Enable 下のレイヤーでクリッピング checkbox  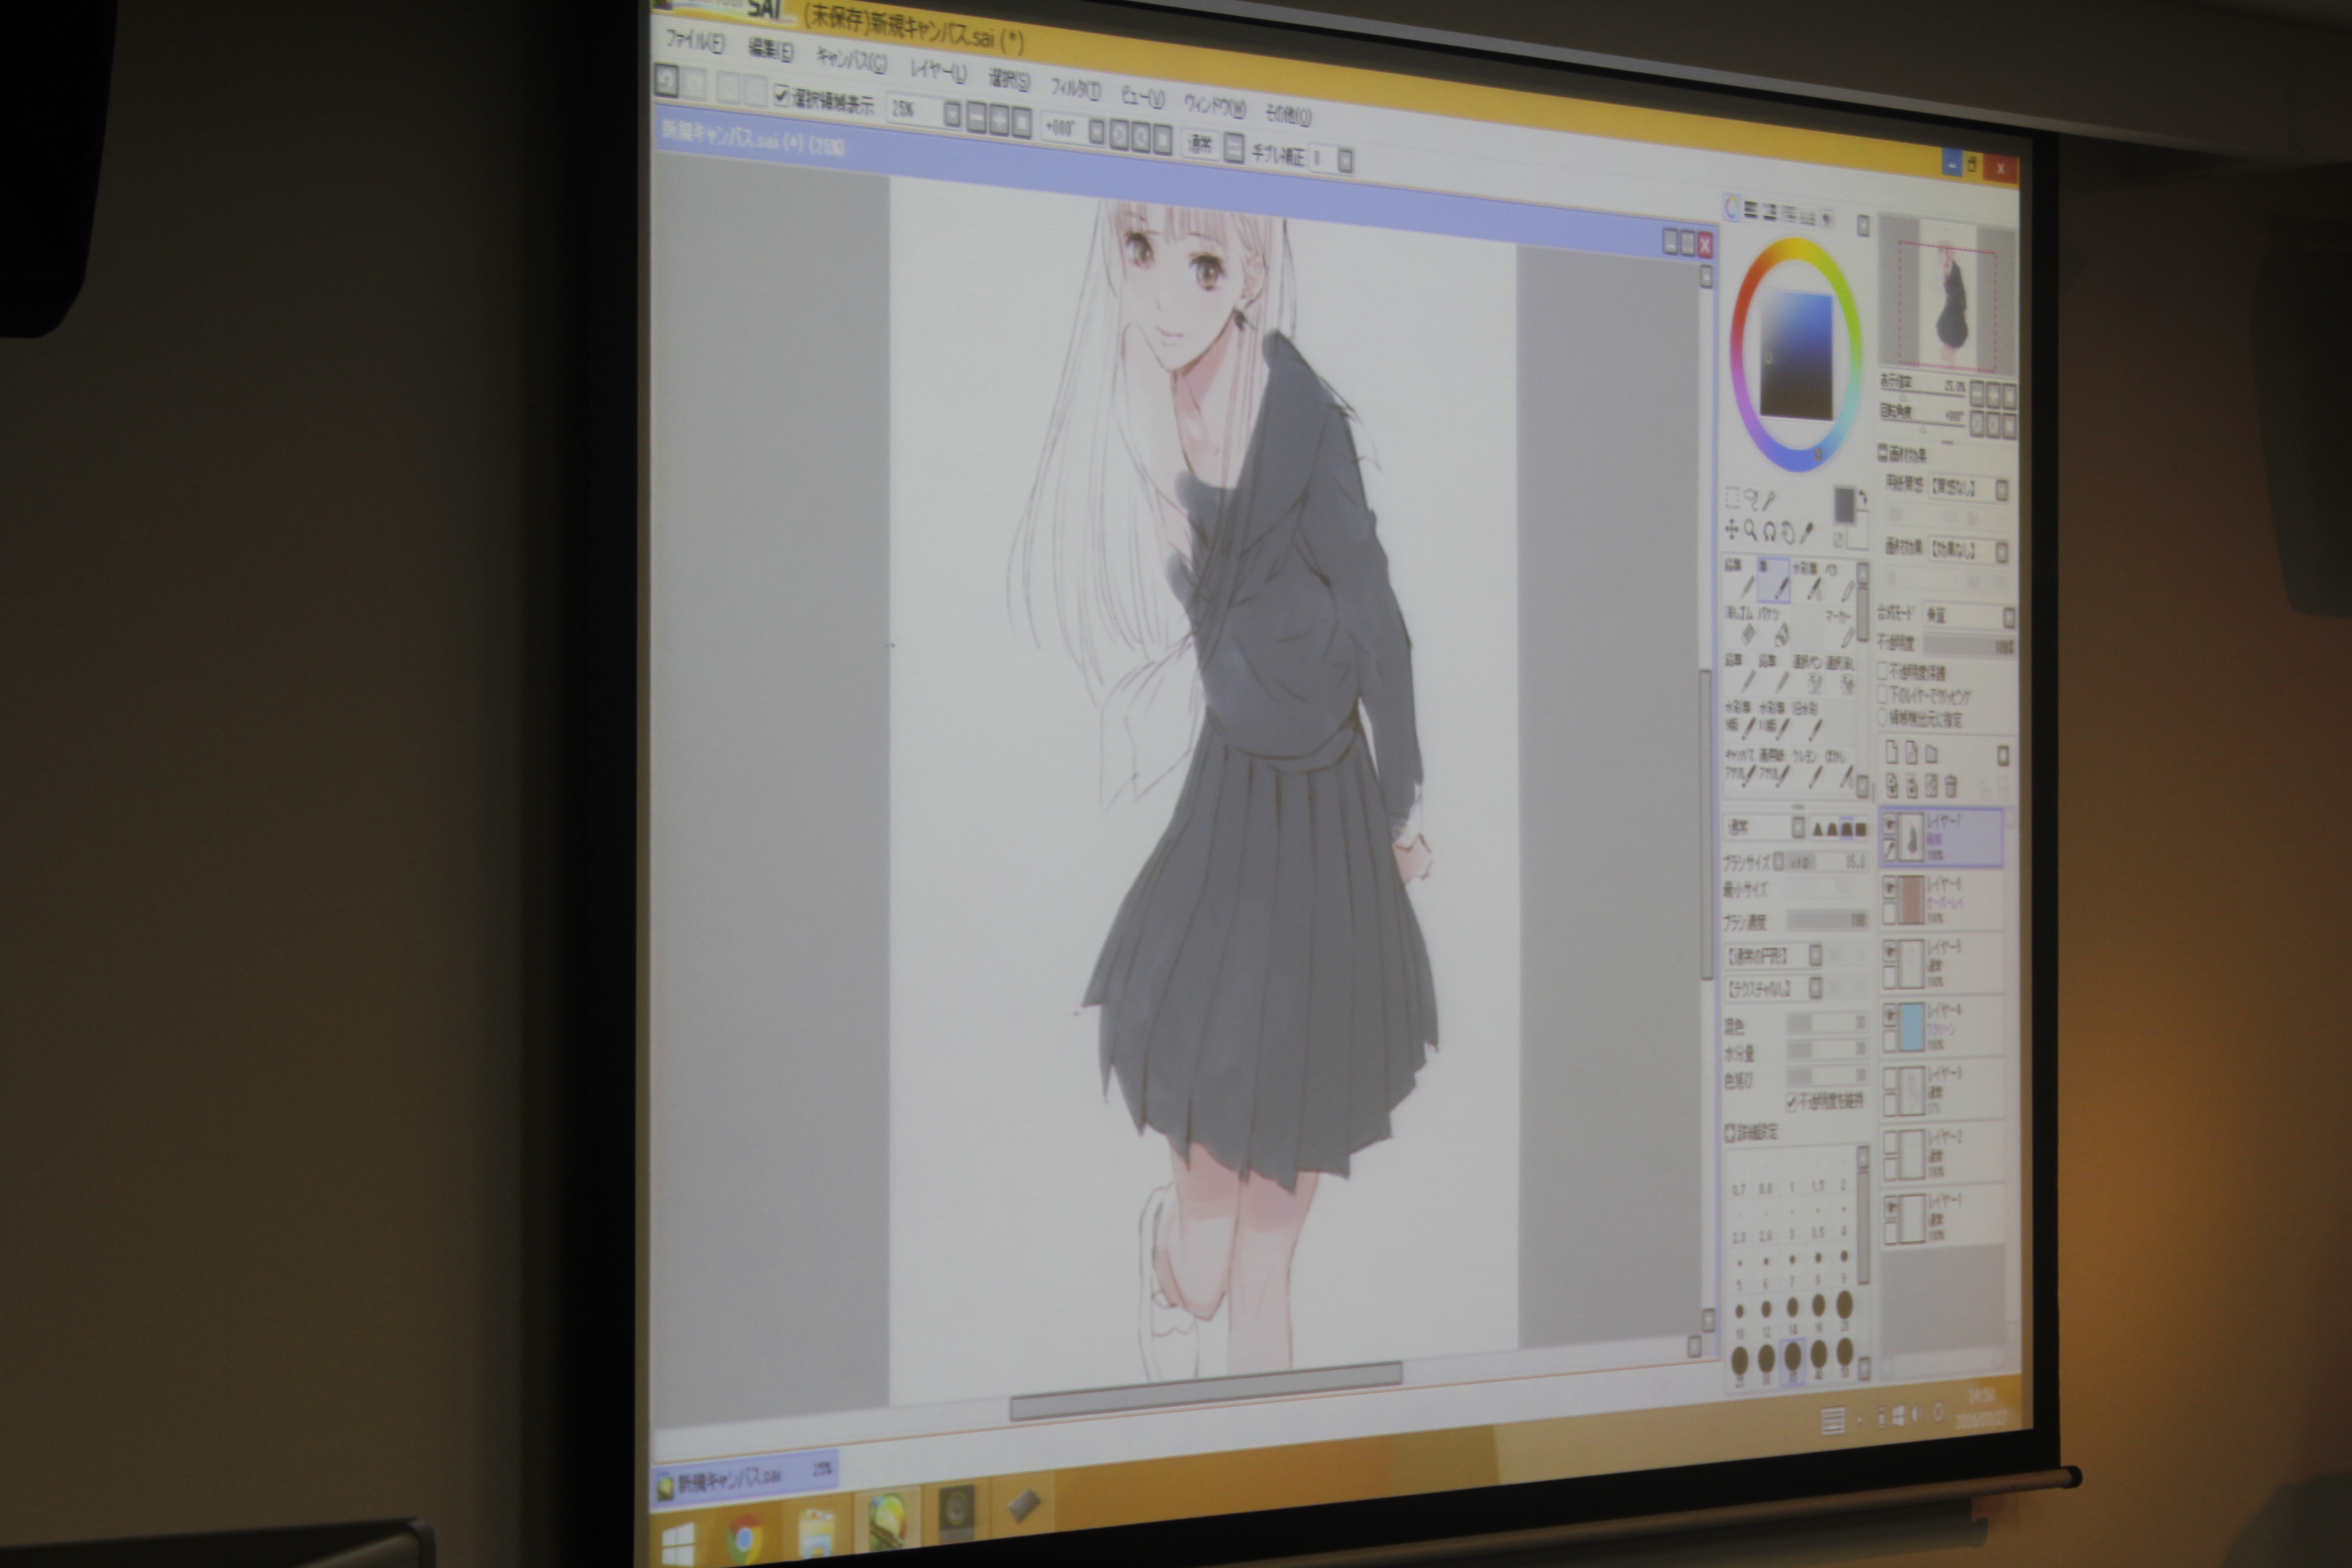click(1883, 694)
